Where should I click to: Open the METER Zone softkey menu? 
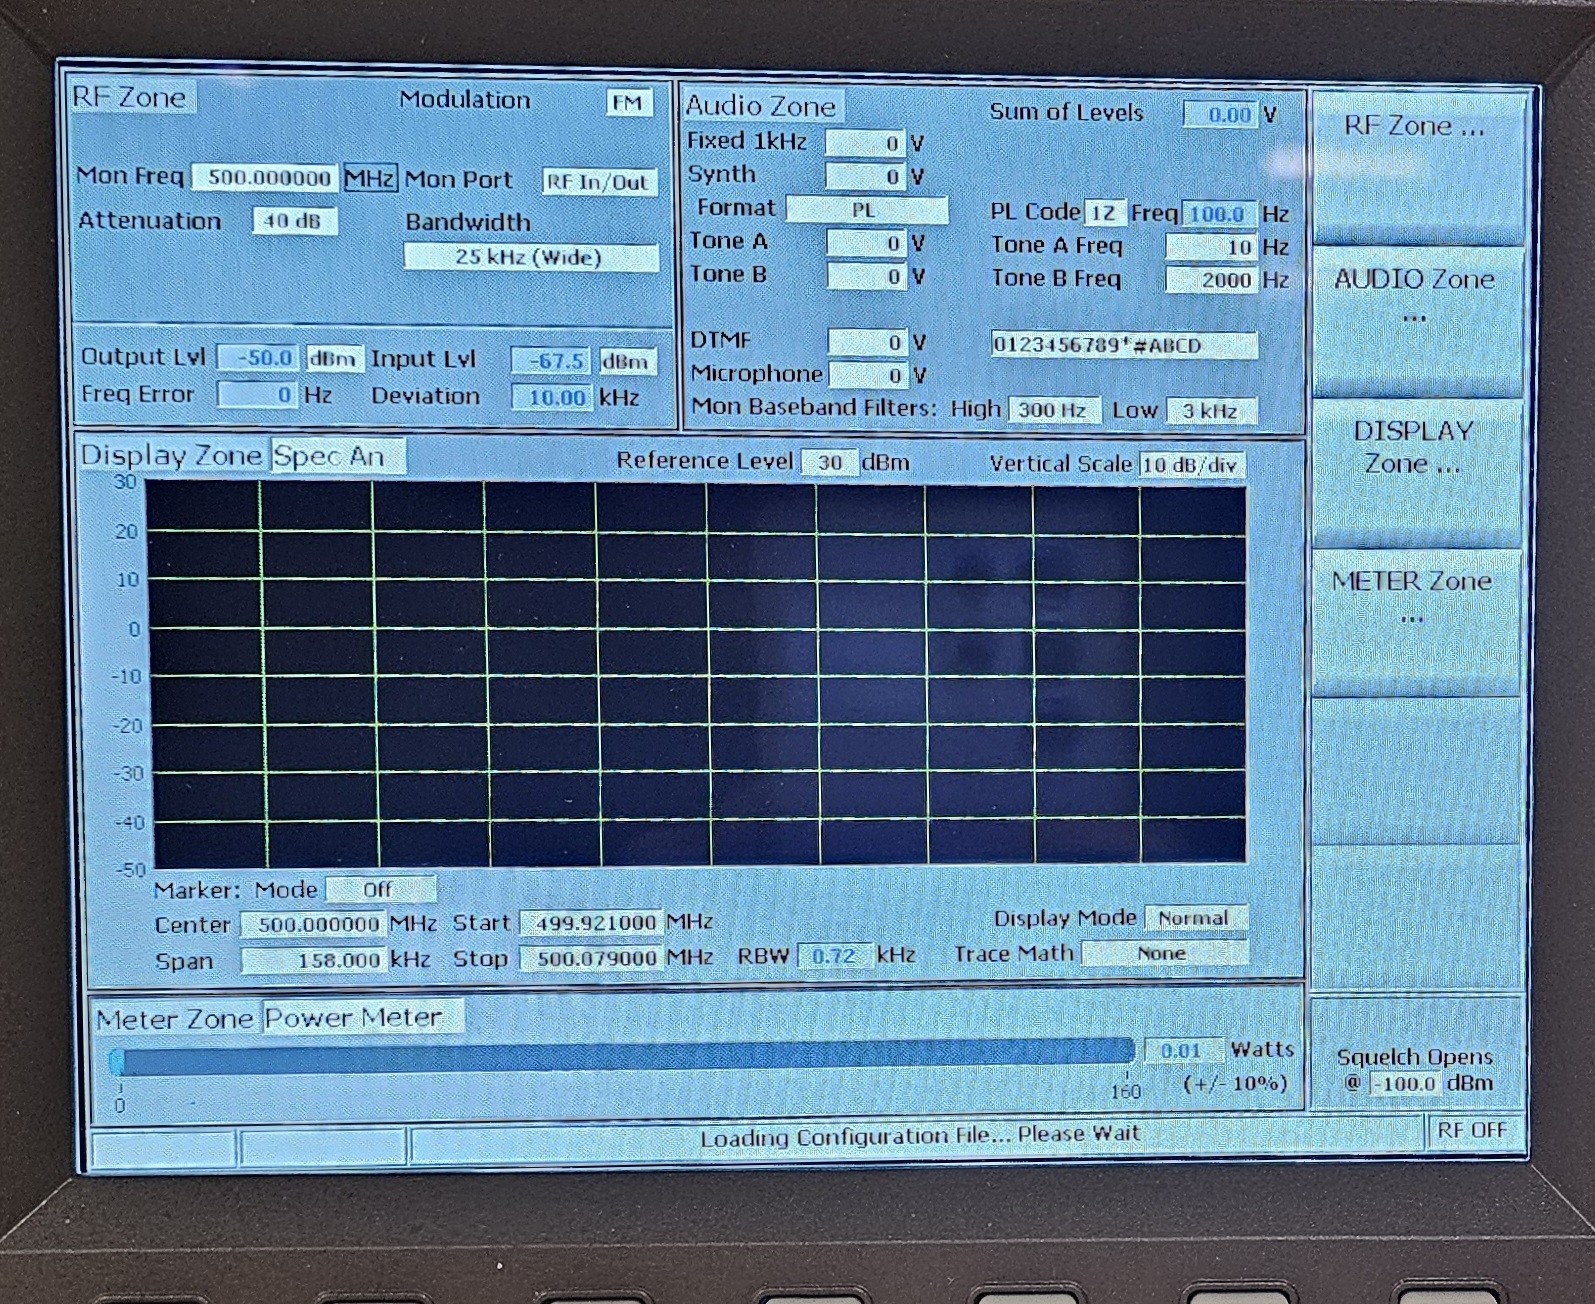tap(1414, 621)
